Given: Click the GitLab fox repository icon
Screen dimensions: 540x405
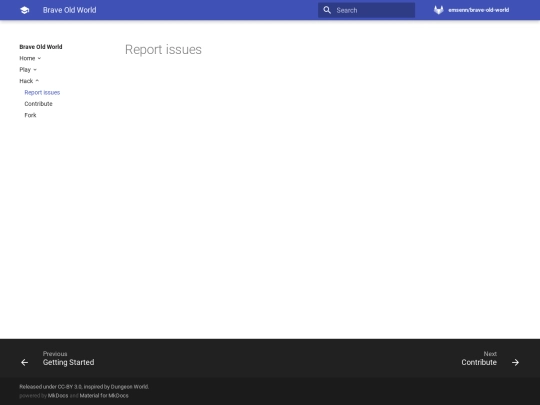Looking at the screenshot, I should tap(438, 10).
